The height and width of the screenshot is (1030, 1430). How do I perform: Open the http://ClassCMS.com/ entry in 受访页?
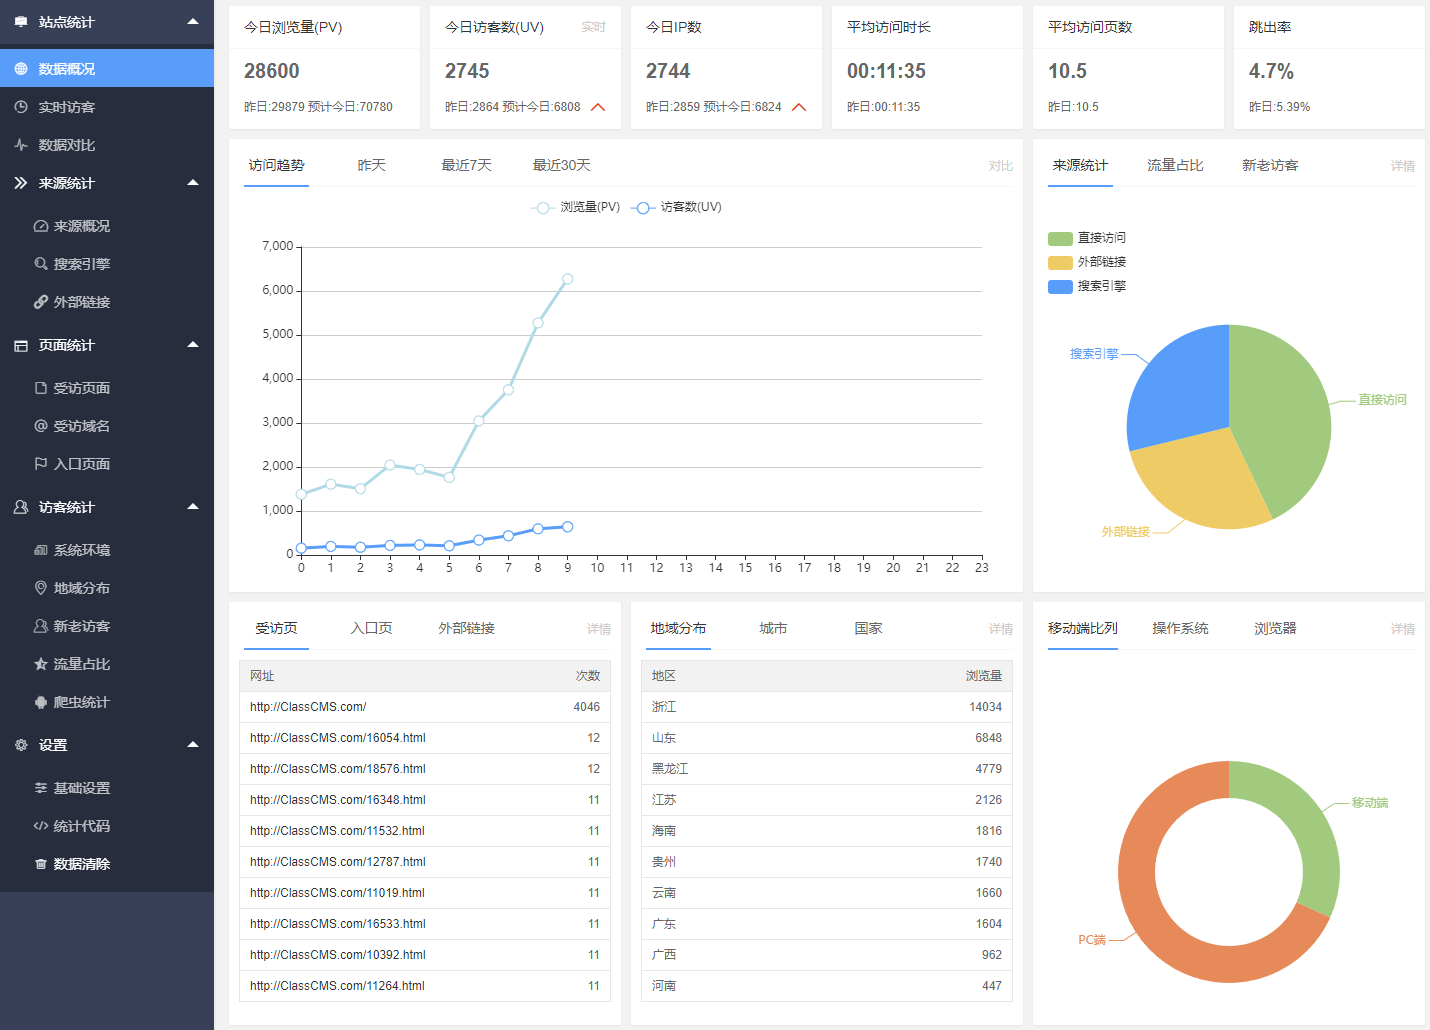(x=307, y=706)
